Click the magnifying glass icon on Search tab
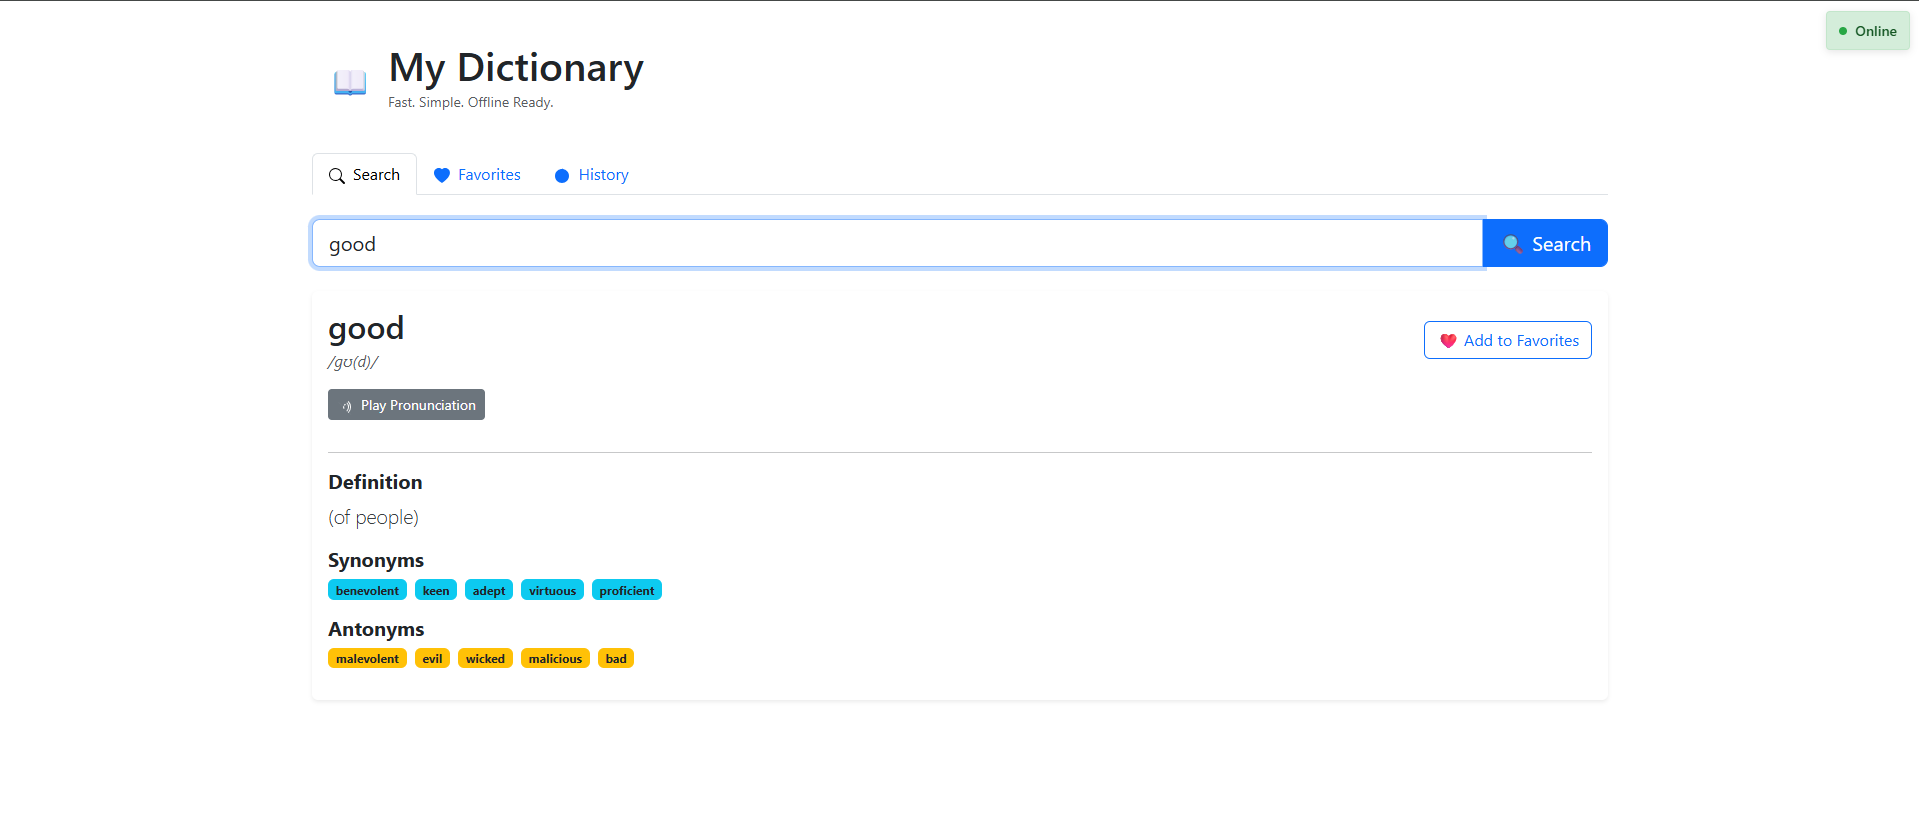This screenshot has width=1919, height=826. pyautogui.click(x=337, y=174)
